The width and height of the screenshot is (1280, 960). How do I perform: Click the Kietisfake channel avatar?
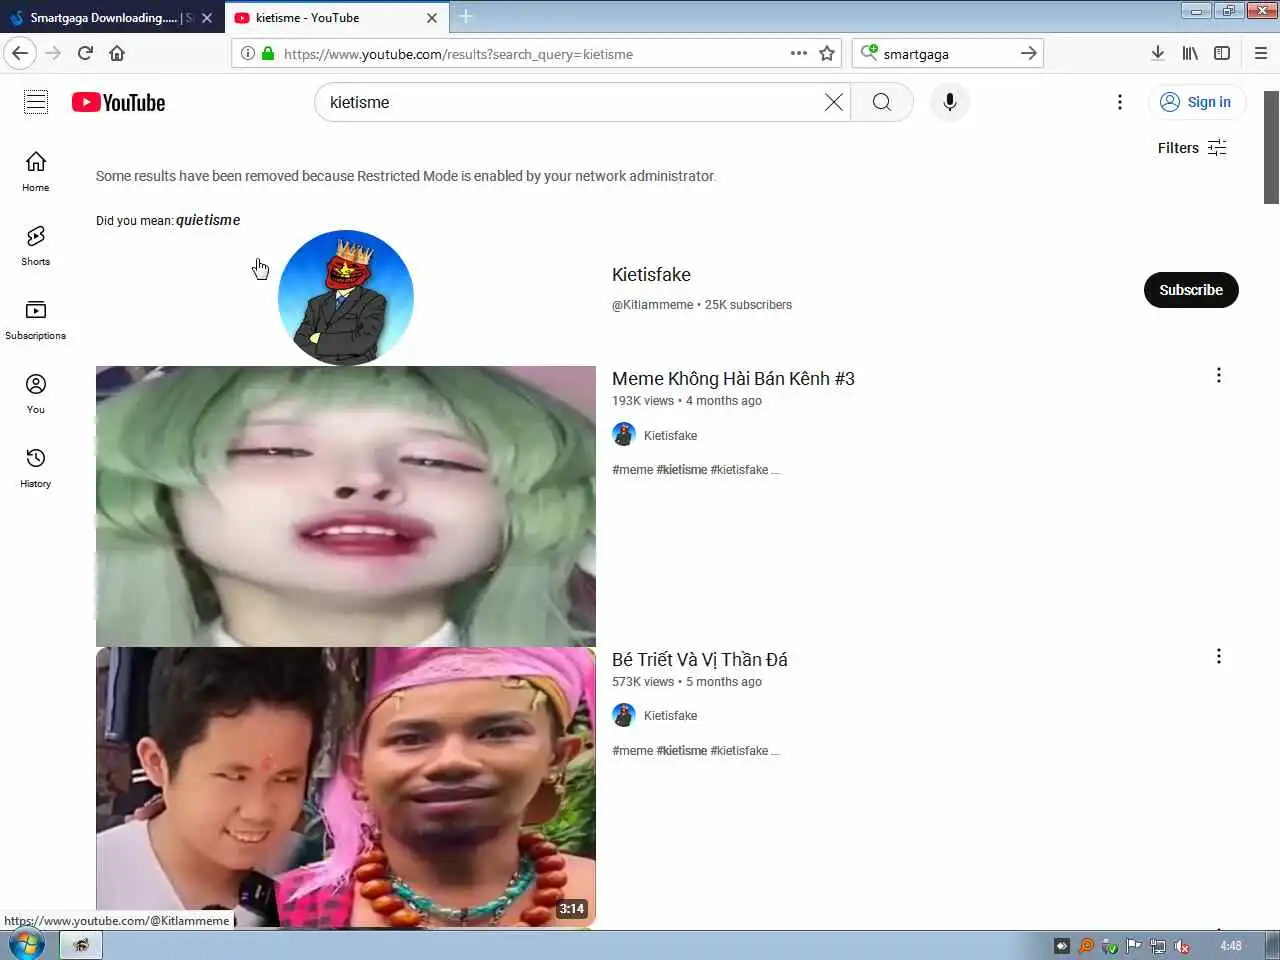coord(346,298)
